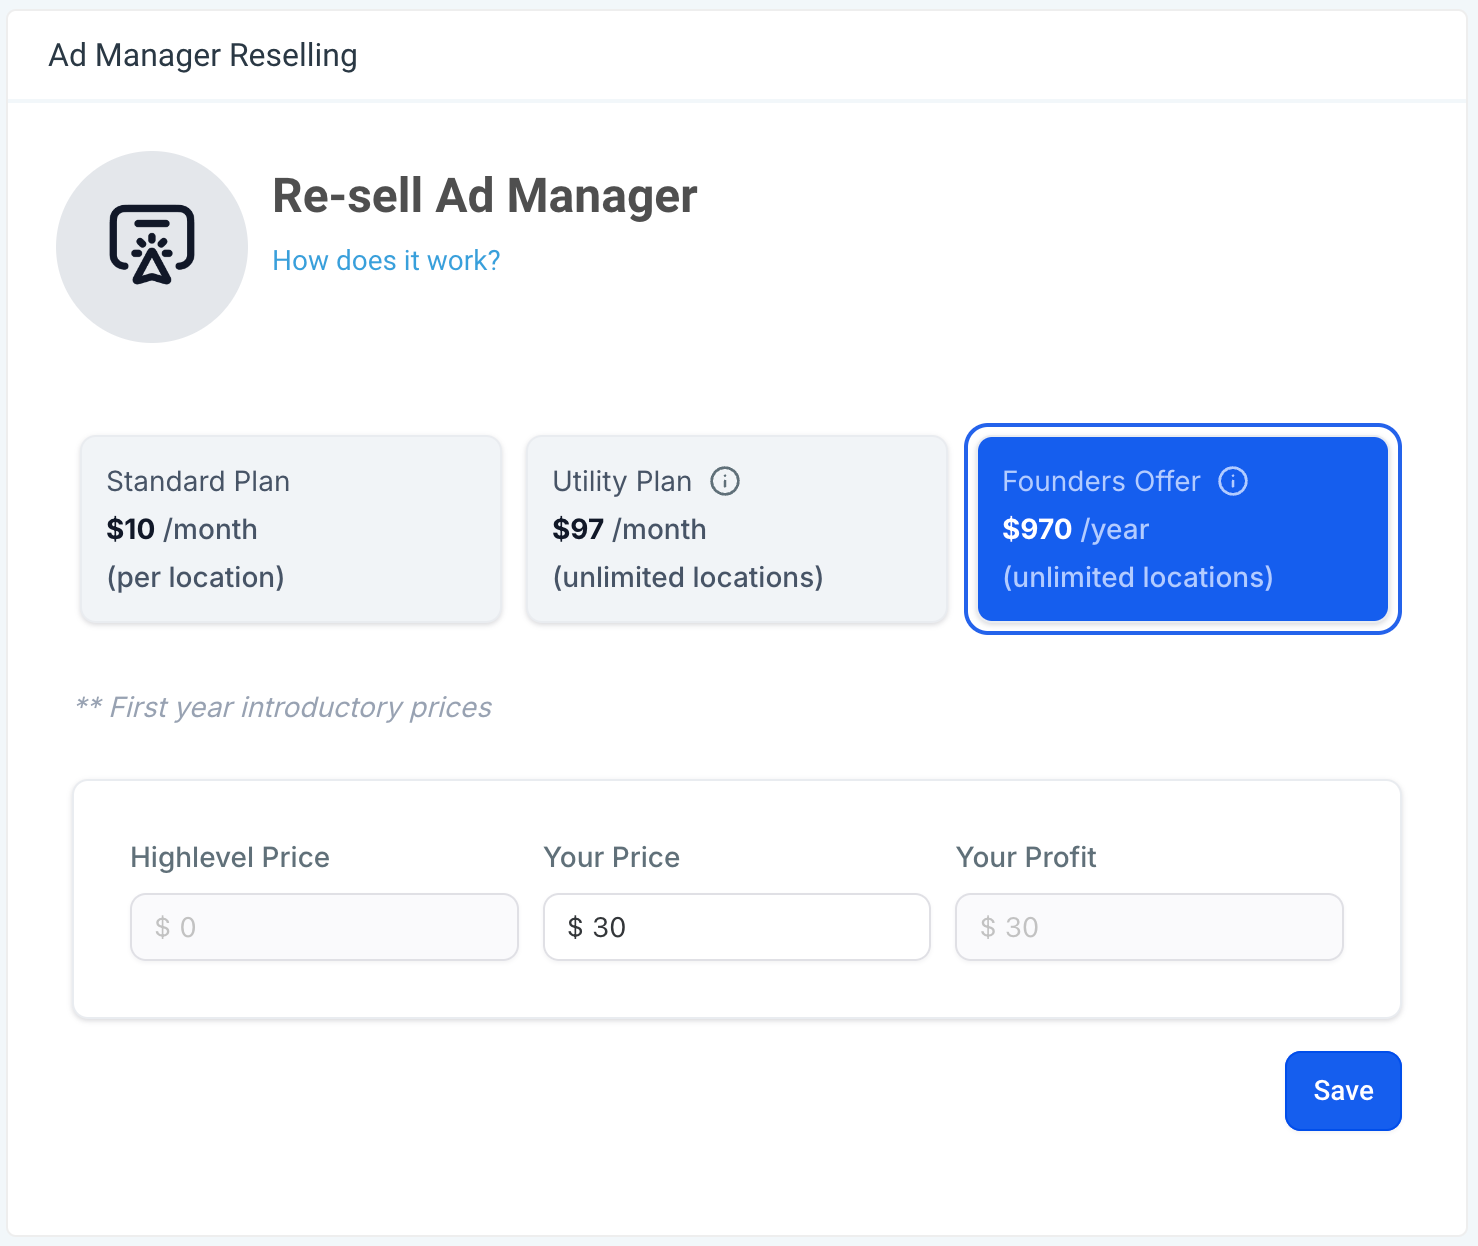Open the How does it work? link
The image size is (1478, 1246).
pos(386,261)
